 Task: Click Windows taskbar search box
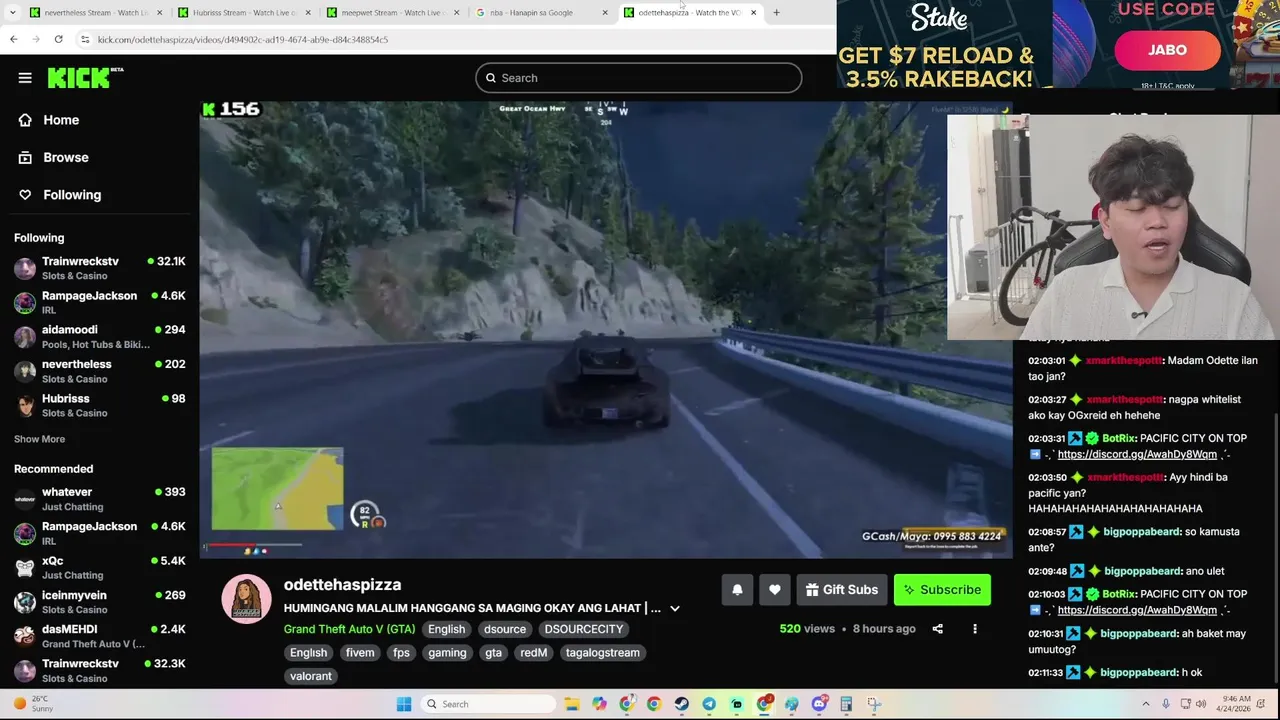[x=487, y=704]
